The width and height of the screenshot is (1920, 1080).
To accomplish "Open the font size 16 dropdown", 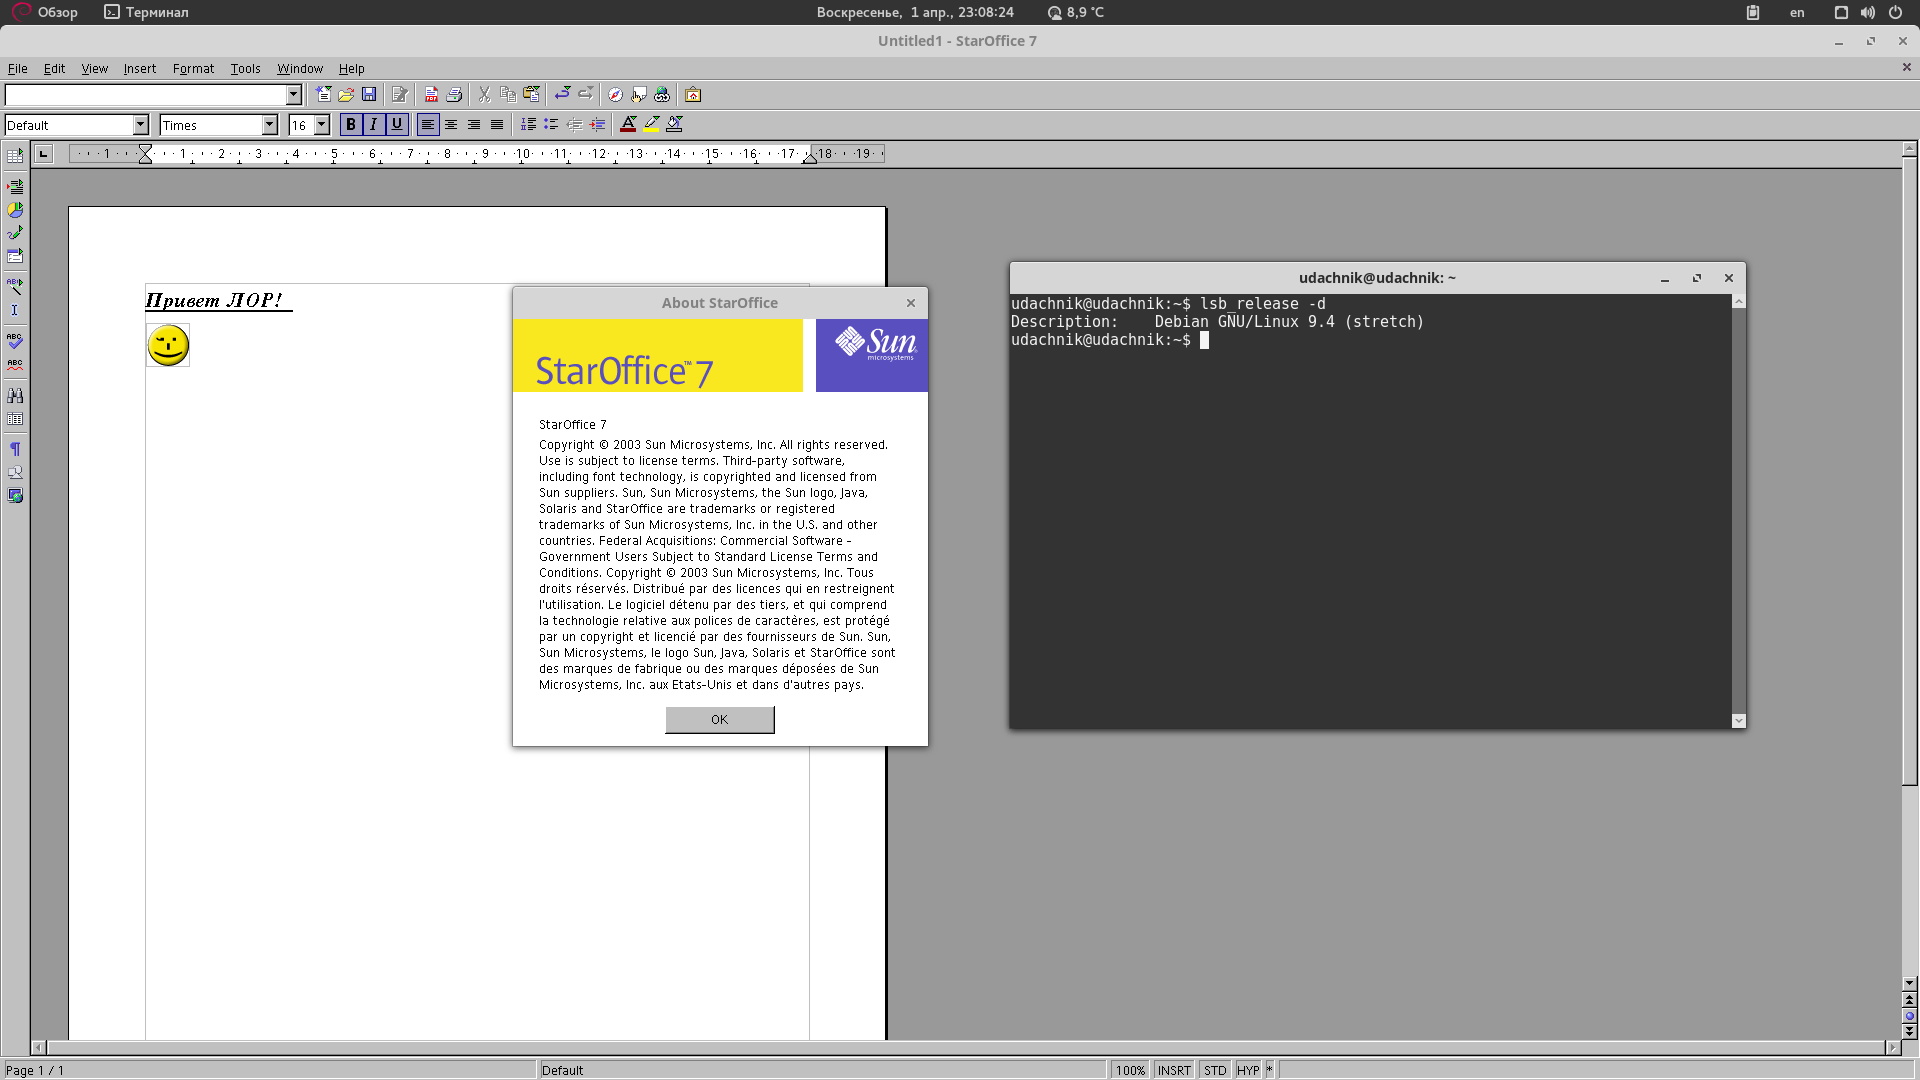I will [322, 125].
